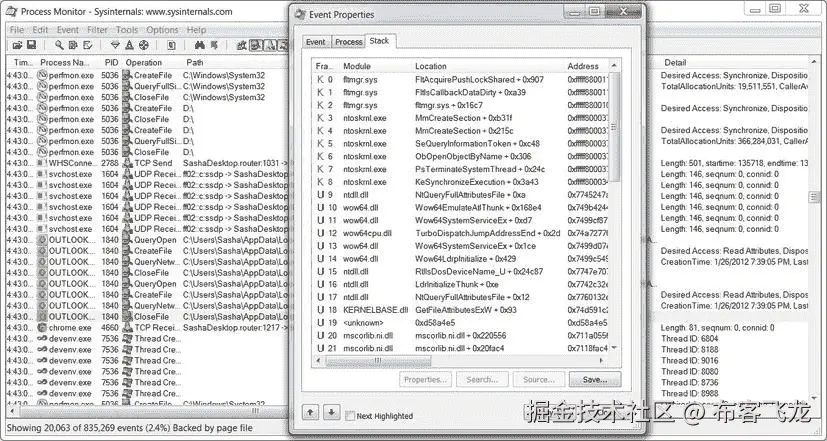Select the Stack tab

[379, 41]
